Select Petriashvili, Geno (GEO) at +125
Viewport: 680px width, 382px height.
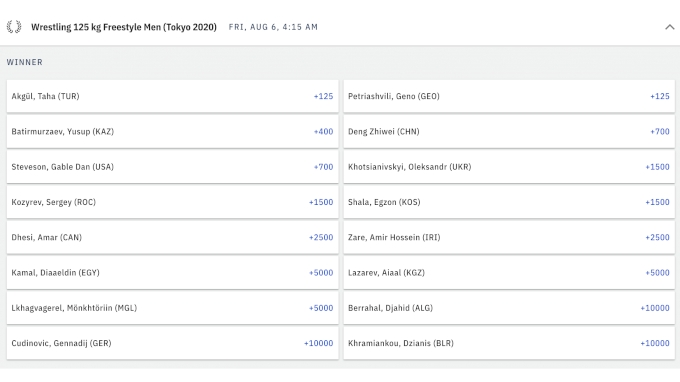click(509, 96)
